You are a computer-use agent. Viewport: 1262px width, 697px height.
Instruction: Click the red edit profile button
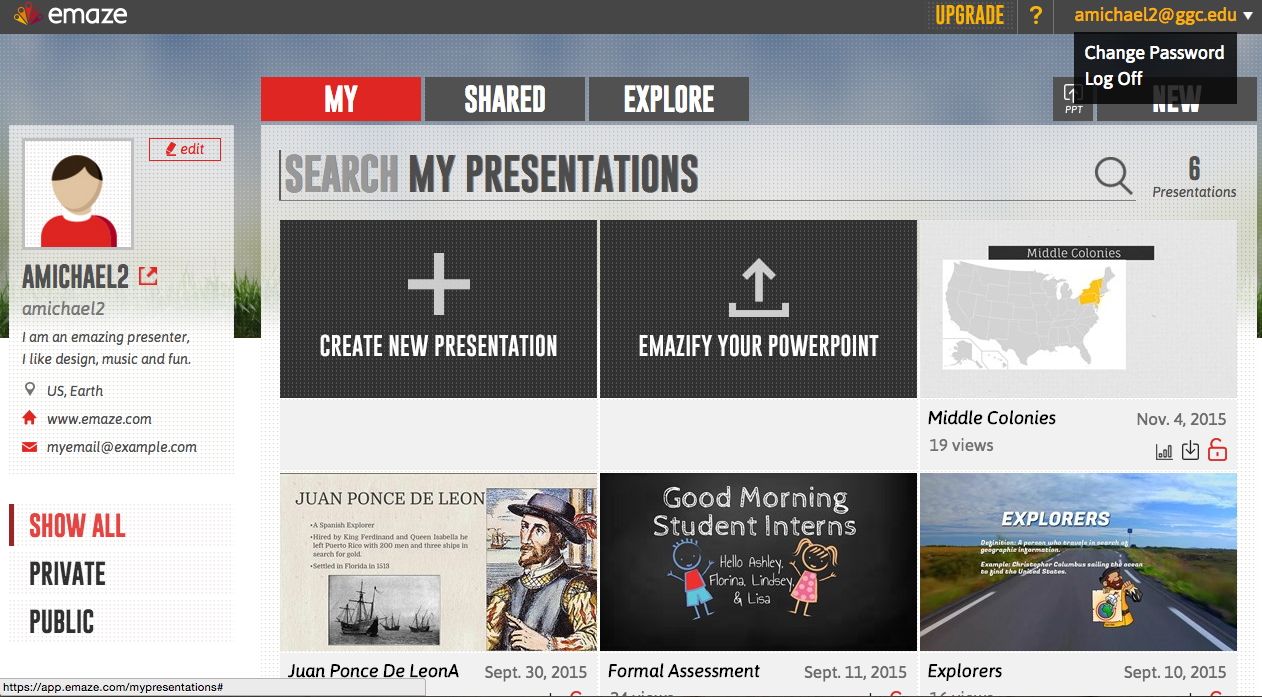click(x=185, y=149)
